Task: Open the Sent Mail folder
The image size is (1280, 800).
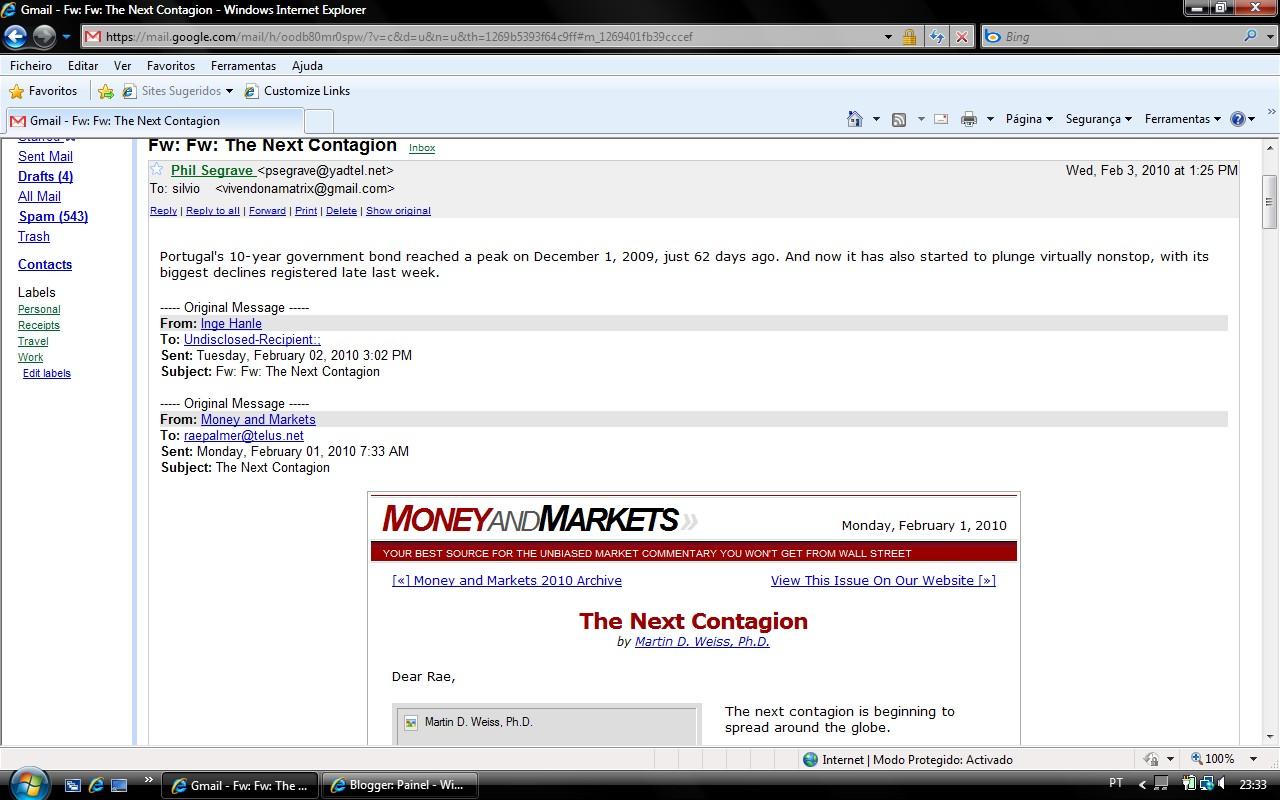Action: tap(45, 156)
